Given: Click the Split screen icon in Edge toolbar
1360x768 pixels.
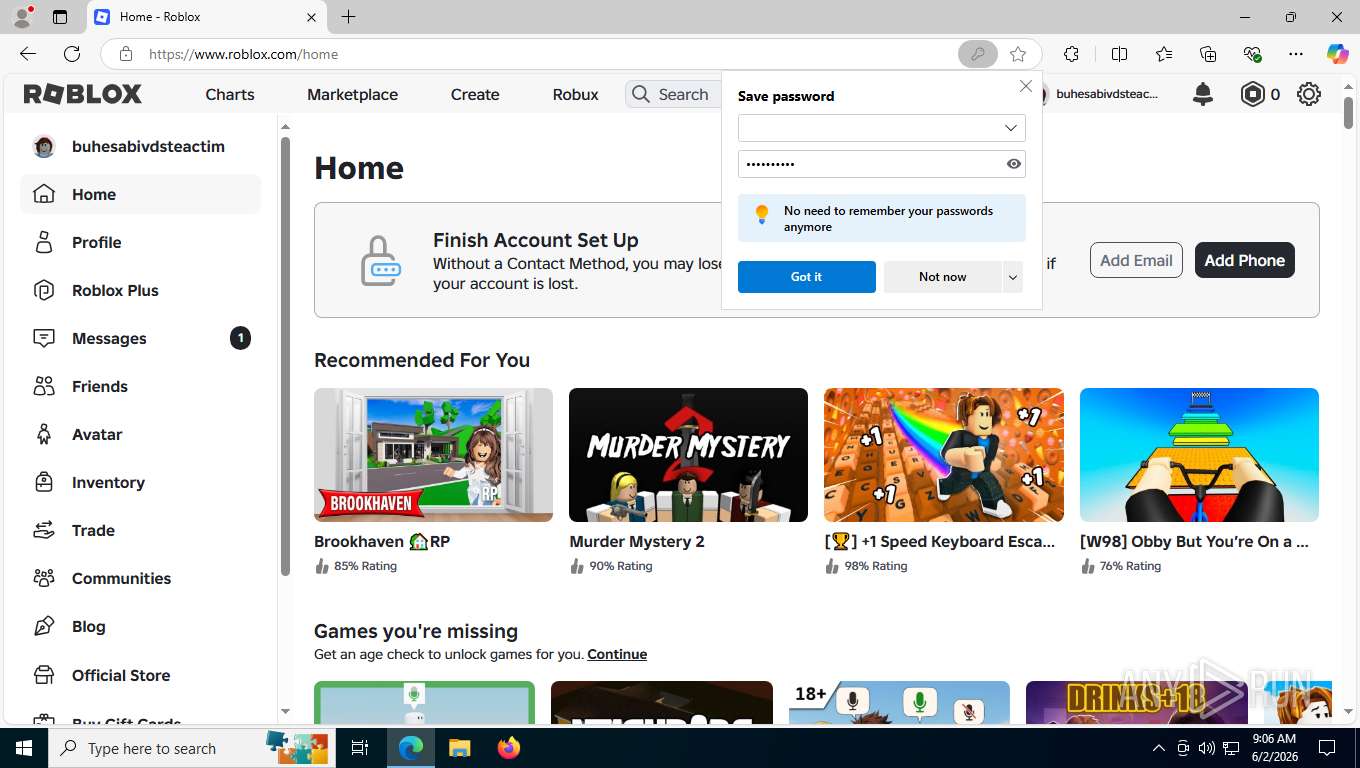Looking at the screenshot, I should coord(1119,54).
